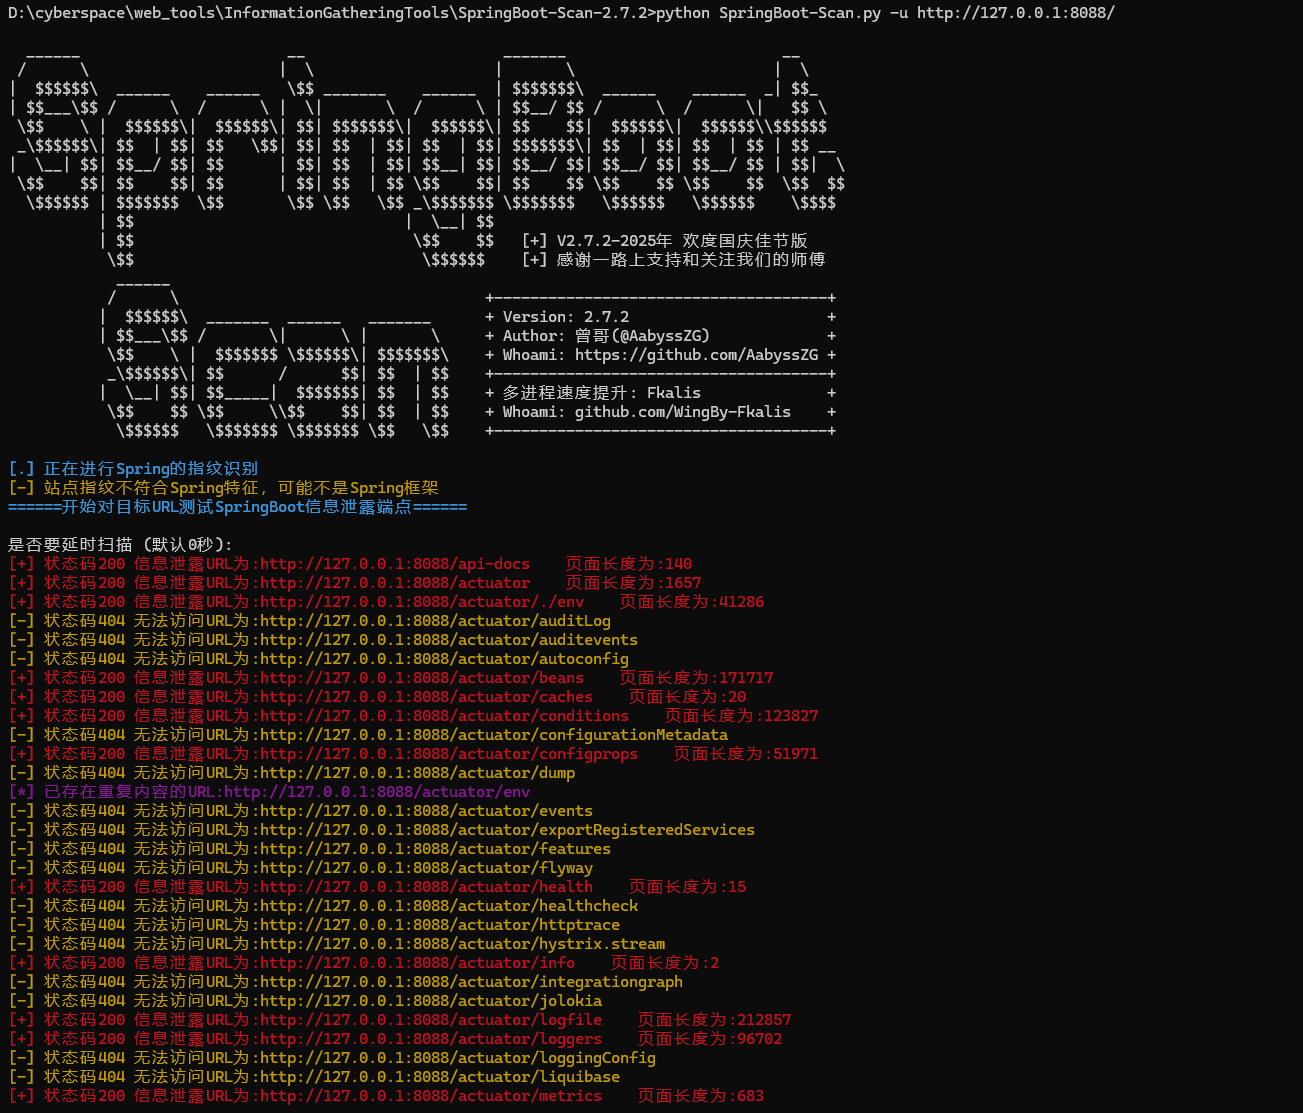The height and width of the screenshot is (1113, 1303).
Task: Click the 页面长度为:51971 value
Action: pyautogui.click(x=746, y=754)
